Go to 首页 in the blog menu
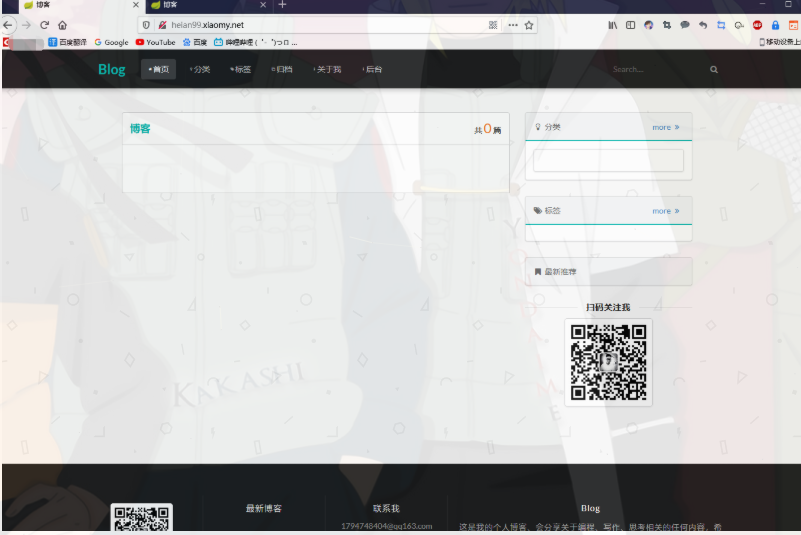Image resolution: width=801 pixels, height=535 pixels. click(158, 69)
